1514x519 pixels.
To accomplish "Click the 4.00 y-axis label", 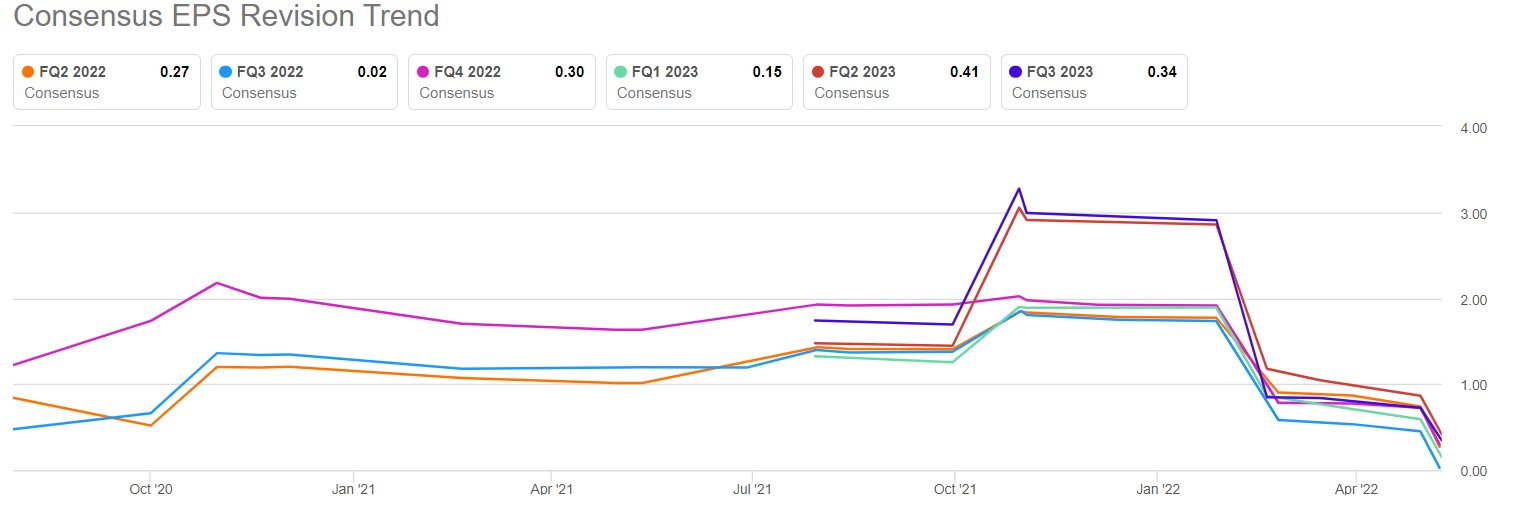I will pyautogui.click(x=1474, y=128).
